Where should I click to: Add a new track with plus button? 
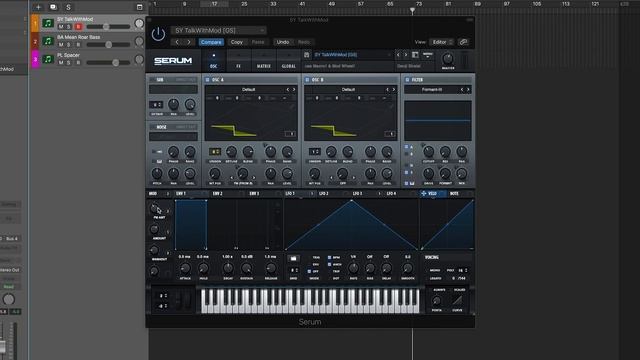[x=38, y=7]
